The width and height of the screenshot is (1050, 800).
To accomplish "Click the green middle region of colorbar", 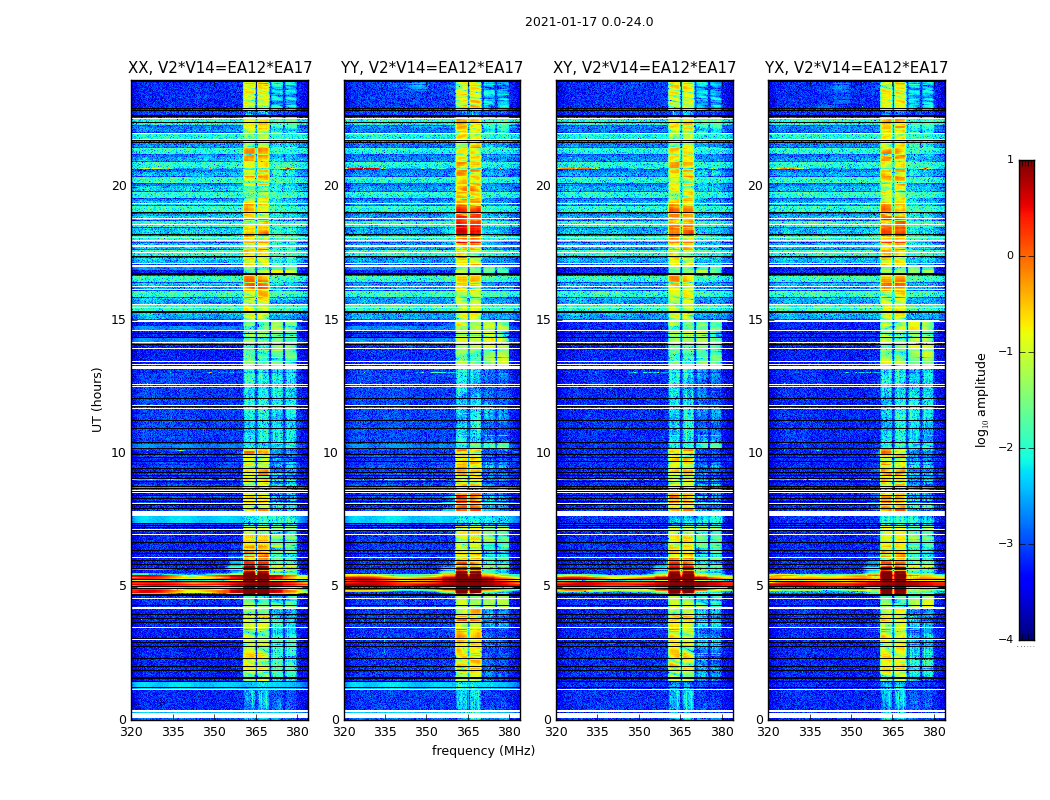I will point(1027,400).
